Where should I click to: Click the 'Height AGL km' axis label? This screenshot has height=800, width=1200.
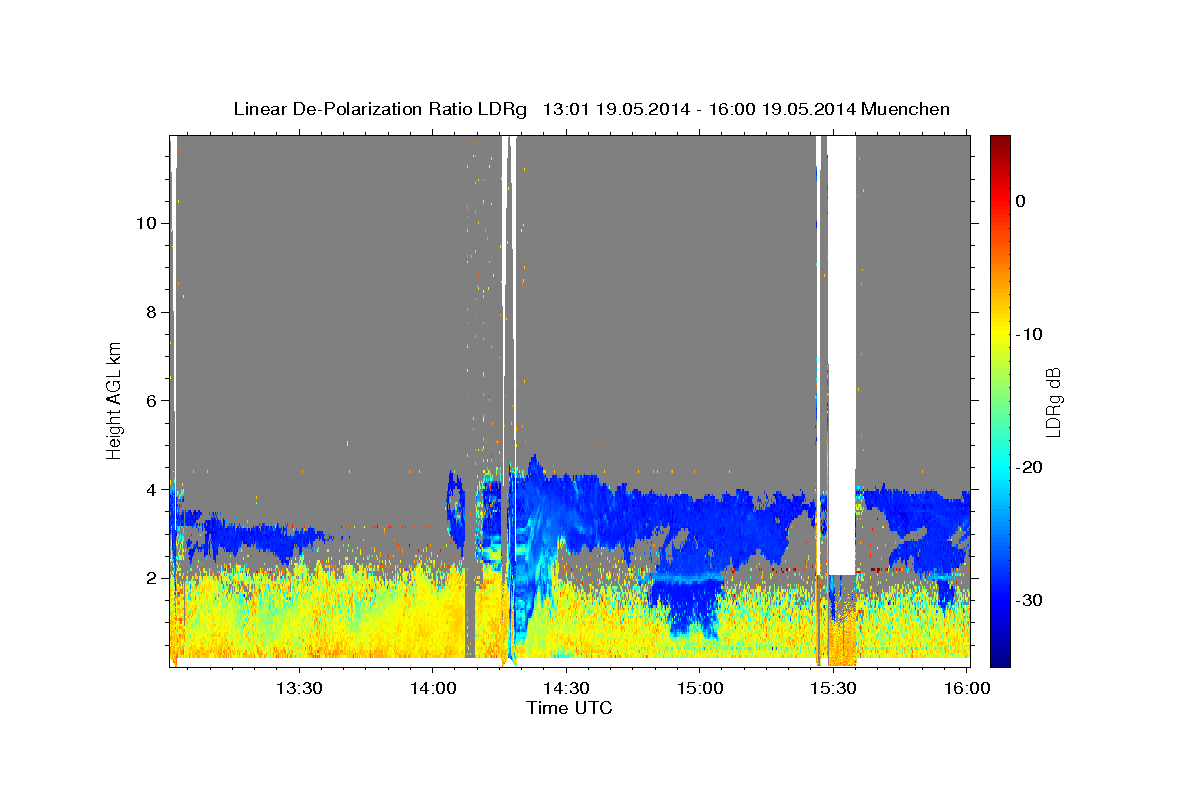click(115, 399)
